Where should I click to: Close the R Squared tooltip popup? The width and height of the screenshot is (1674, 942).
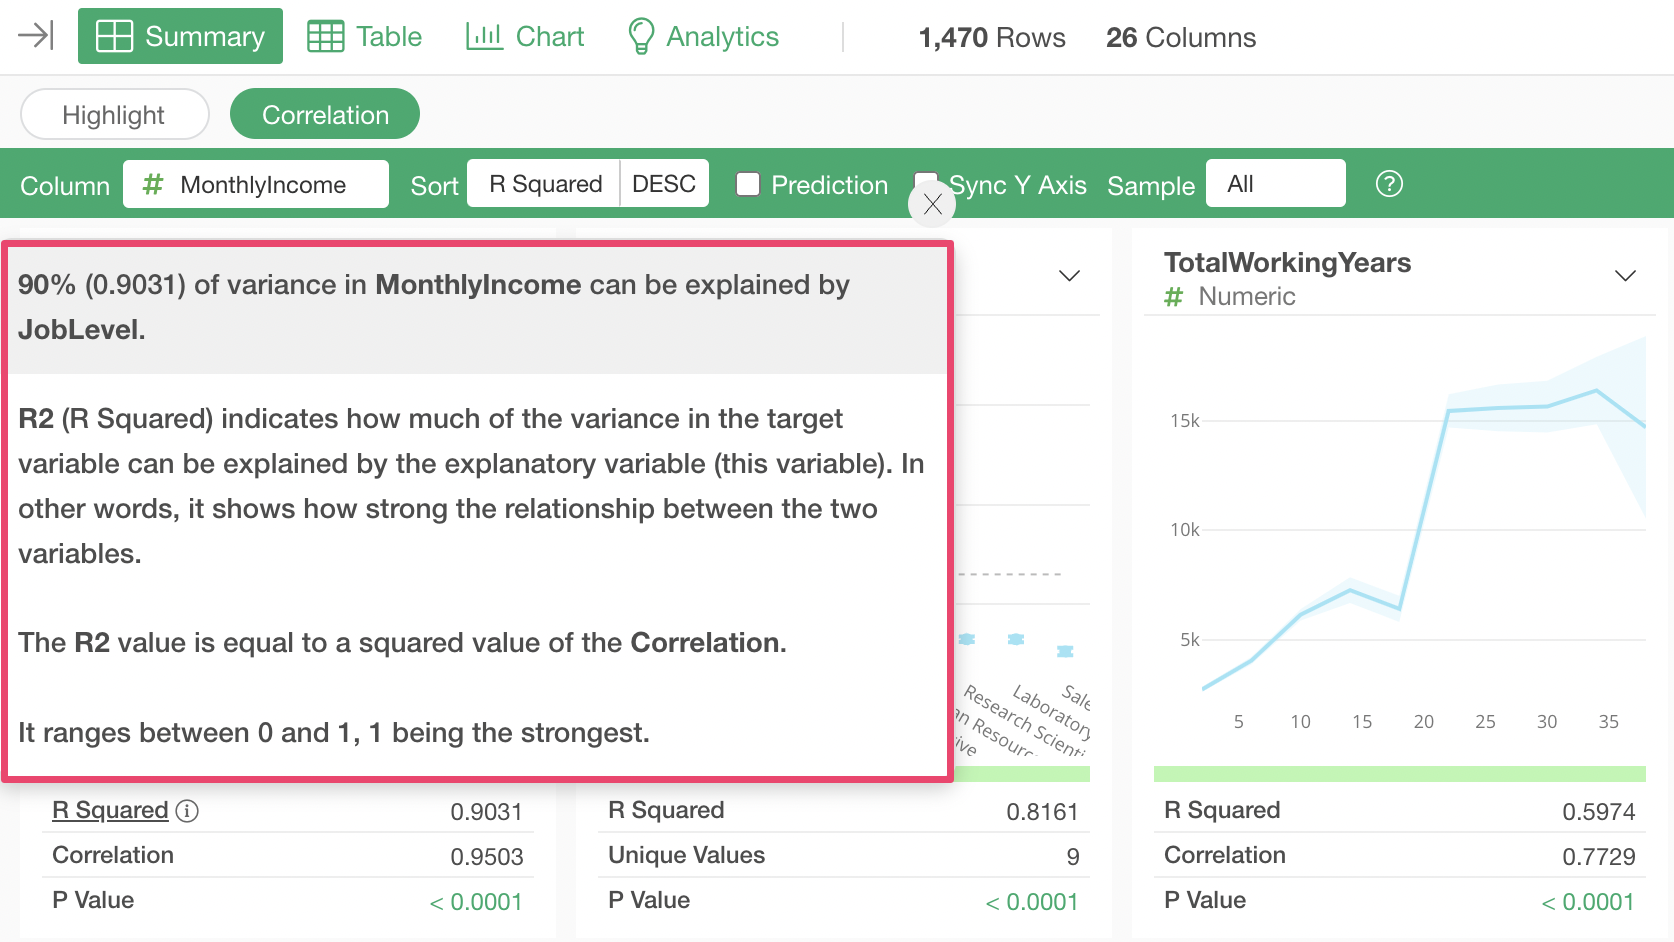(x=932, y=204)
